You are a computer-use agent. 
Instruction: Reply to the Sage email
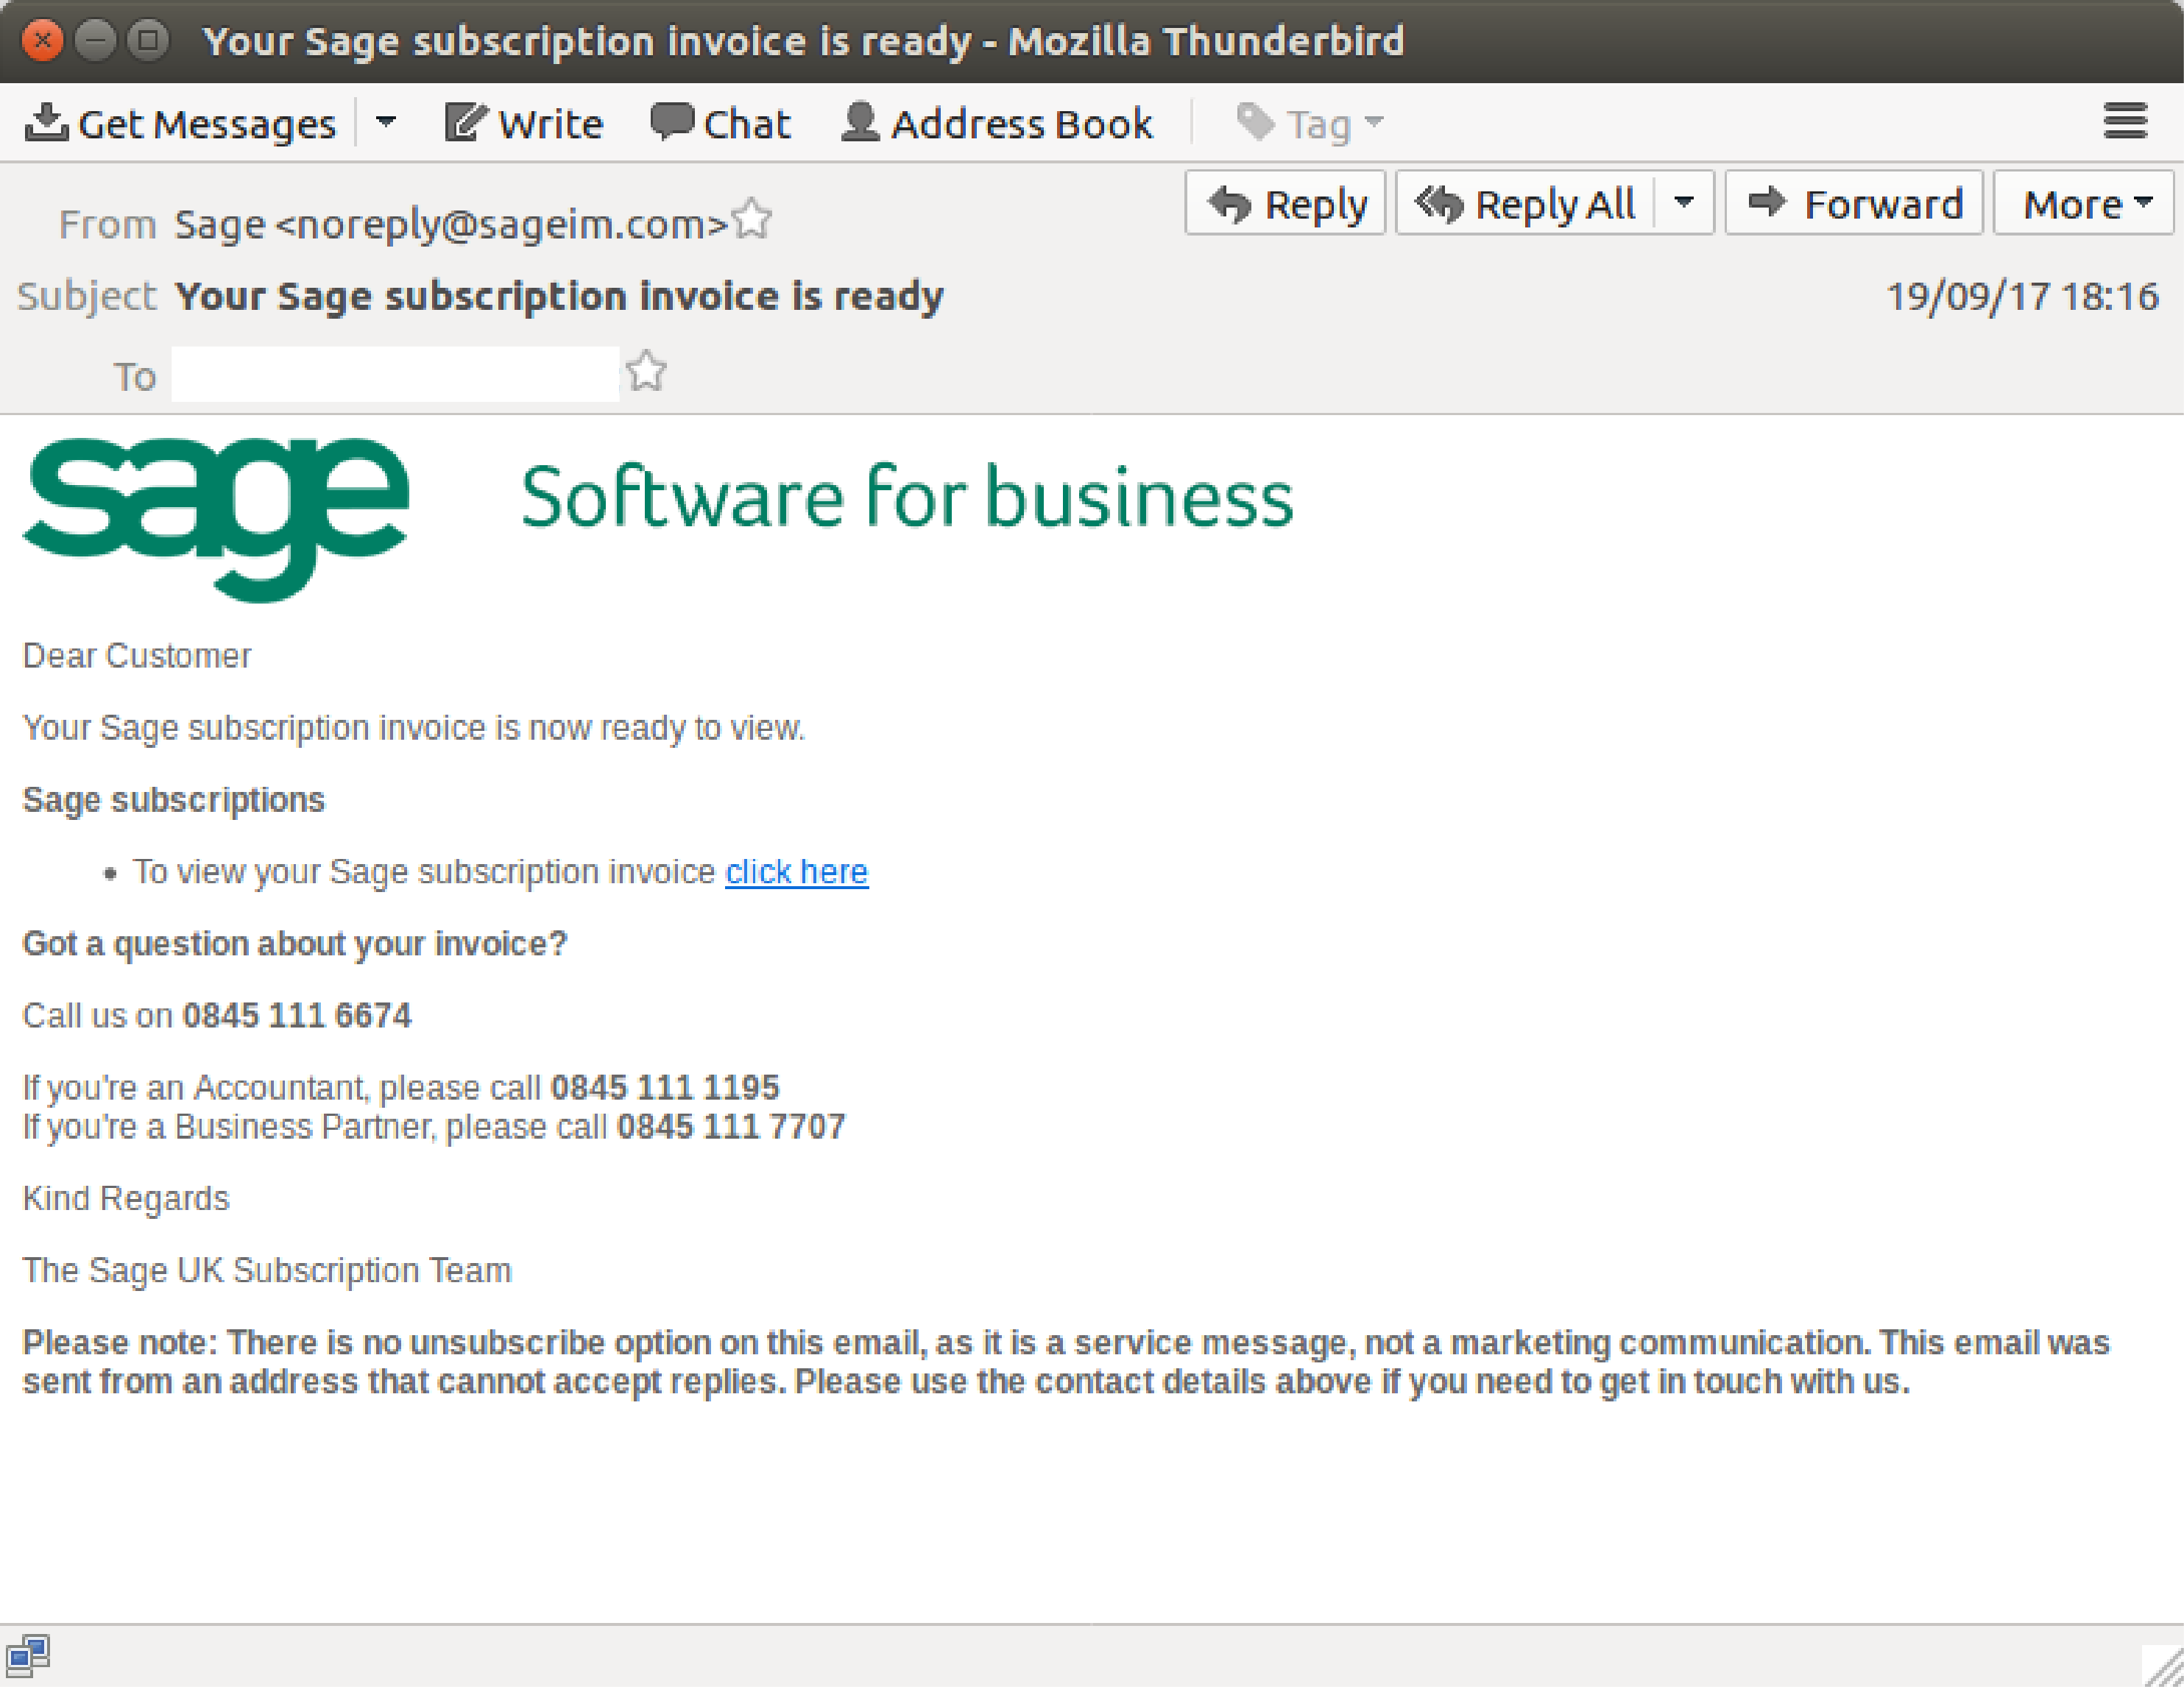[1285, 204]
